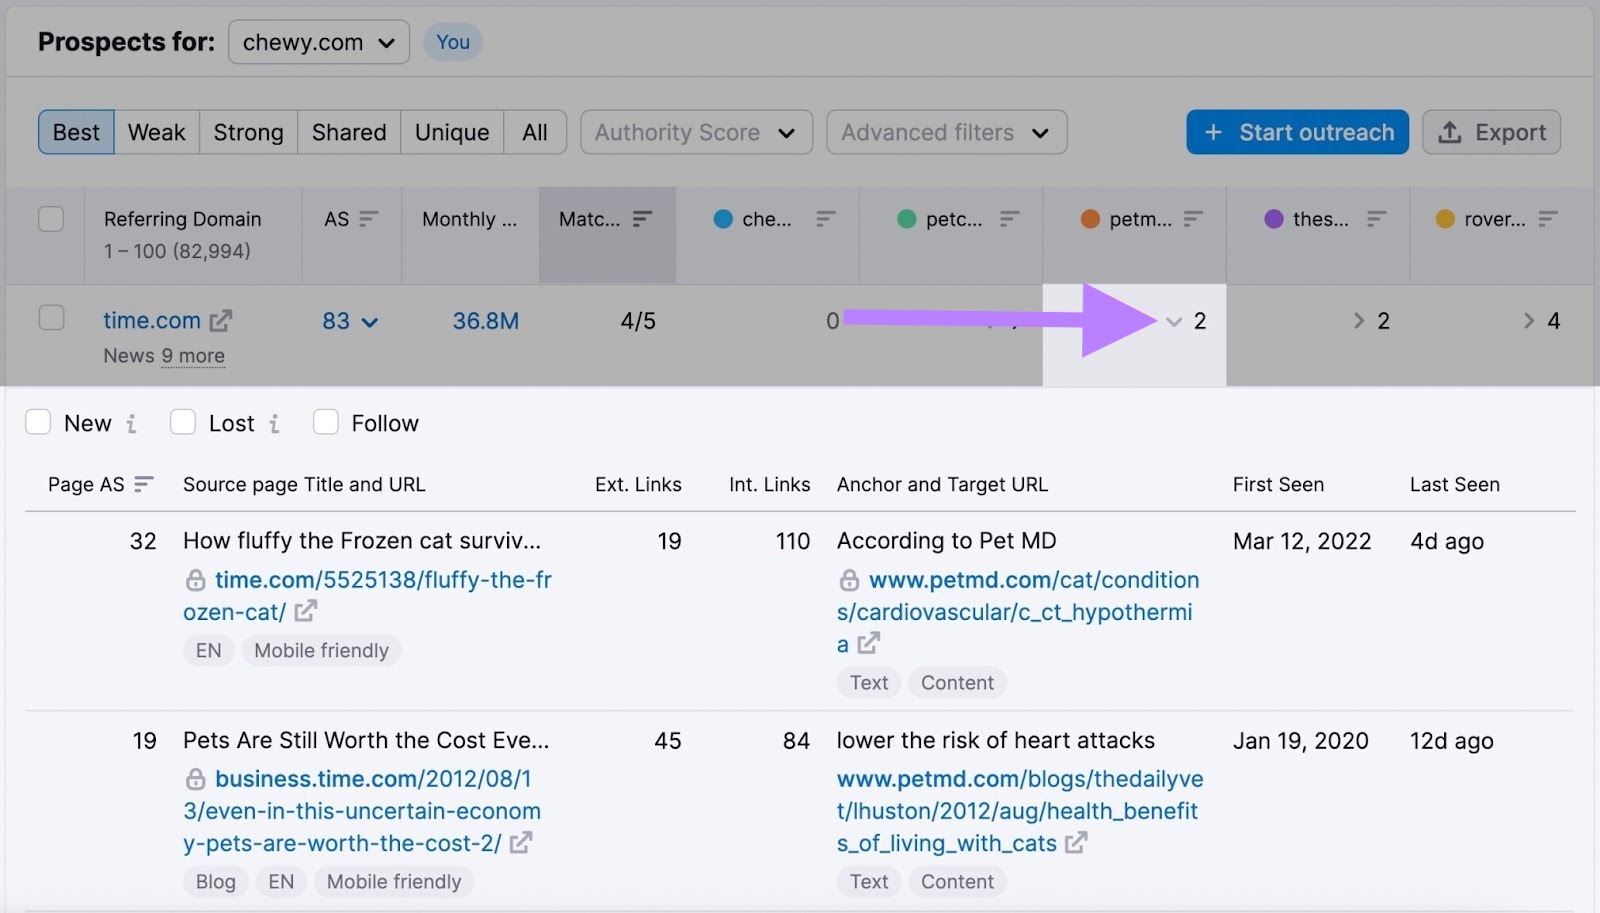
Task: Click the info icon next to New
Action: [132, 423]
